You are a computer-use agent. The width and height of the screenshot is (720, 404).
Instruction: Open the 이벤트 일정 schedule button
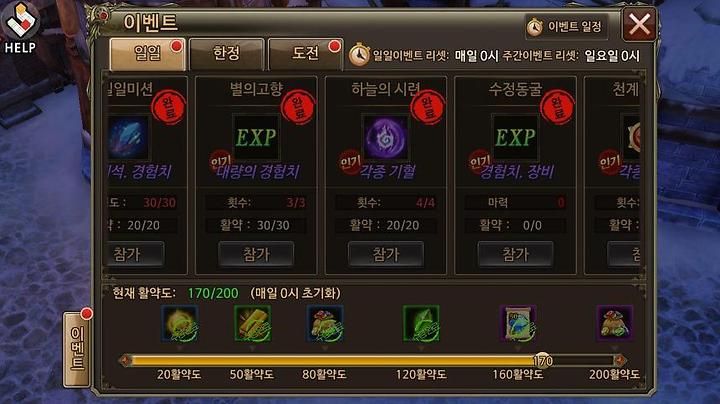click(x=566, y=27)
